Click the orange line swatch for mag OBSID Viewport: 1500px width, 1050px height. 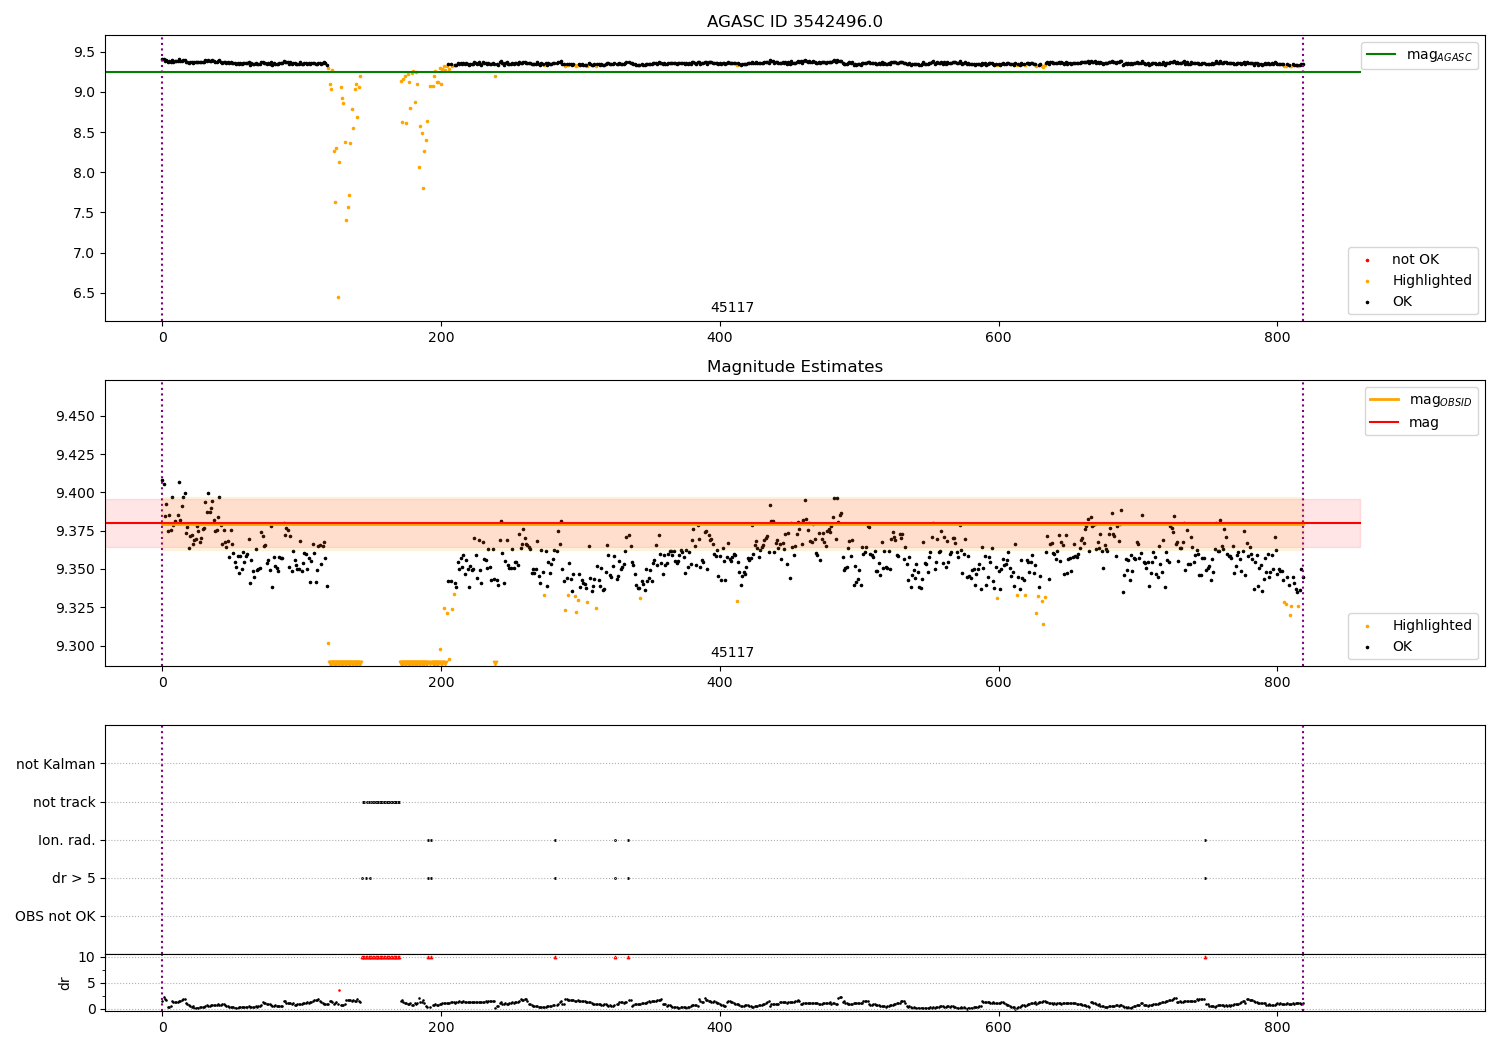point(1384,399)
